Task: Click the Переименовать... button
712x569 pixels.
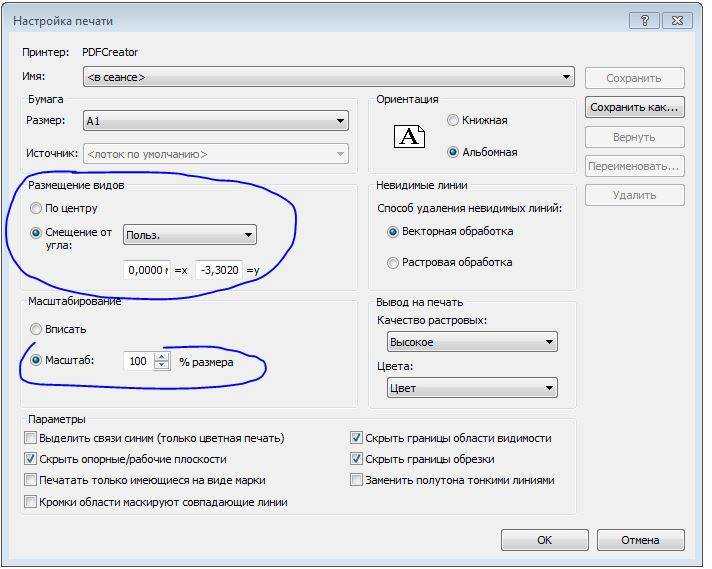Action: [x=634, y=166]
